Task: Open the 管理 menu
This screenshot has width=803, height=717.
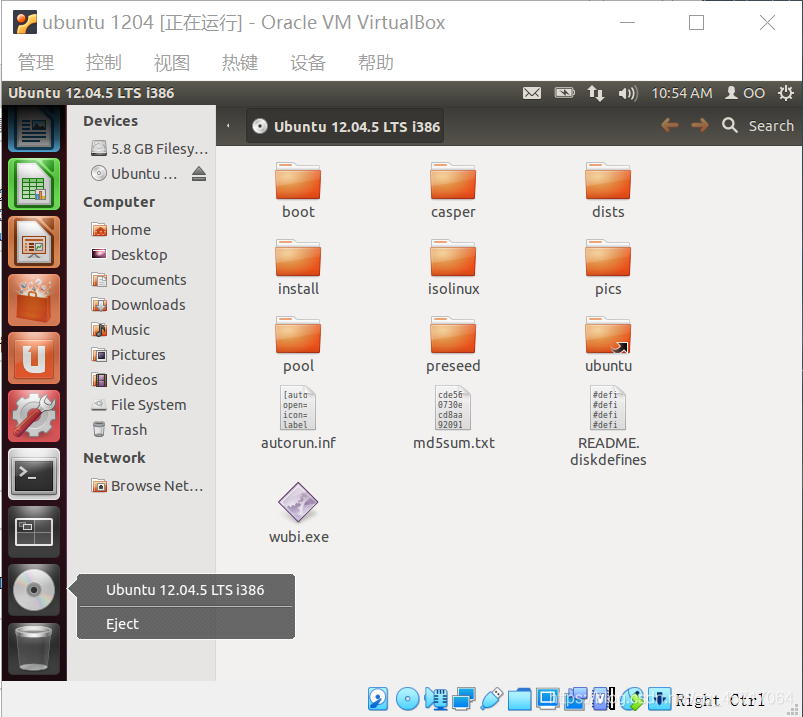Action: point(36,62)
